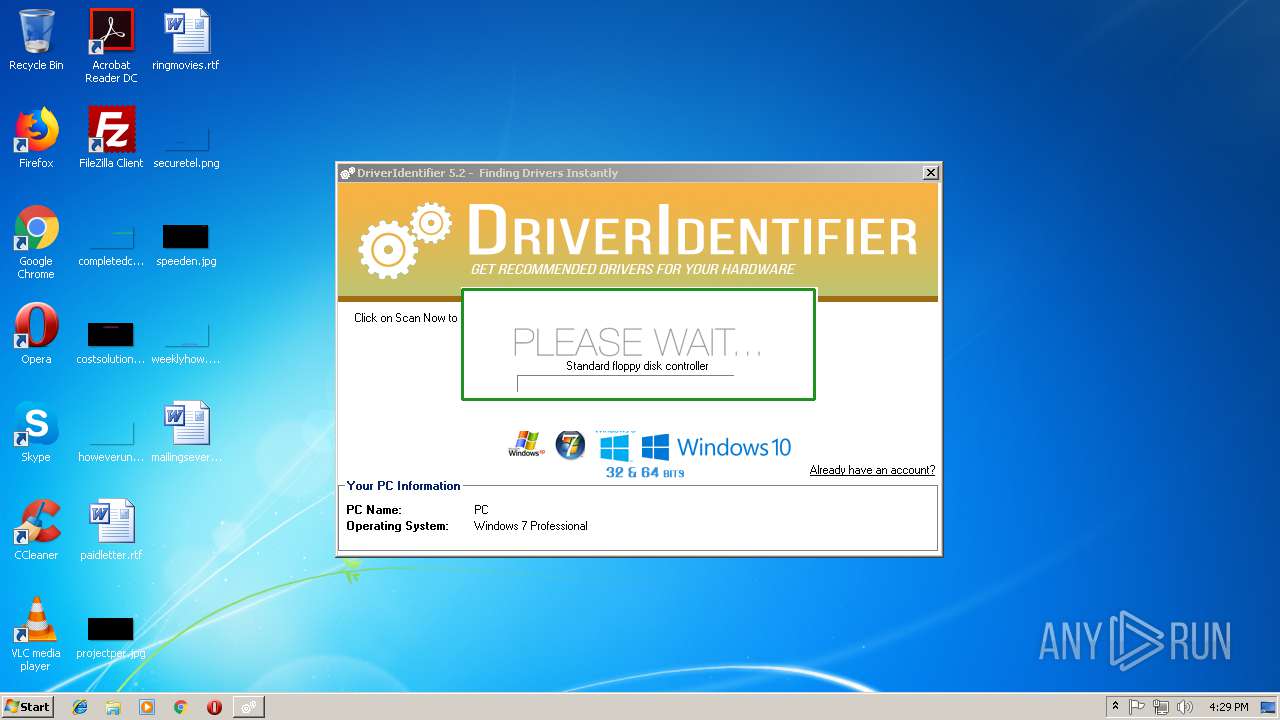Launch FileZilla Client shortcut
Viewport: 1280px width, 720px height.
[111, 138]
